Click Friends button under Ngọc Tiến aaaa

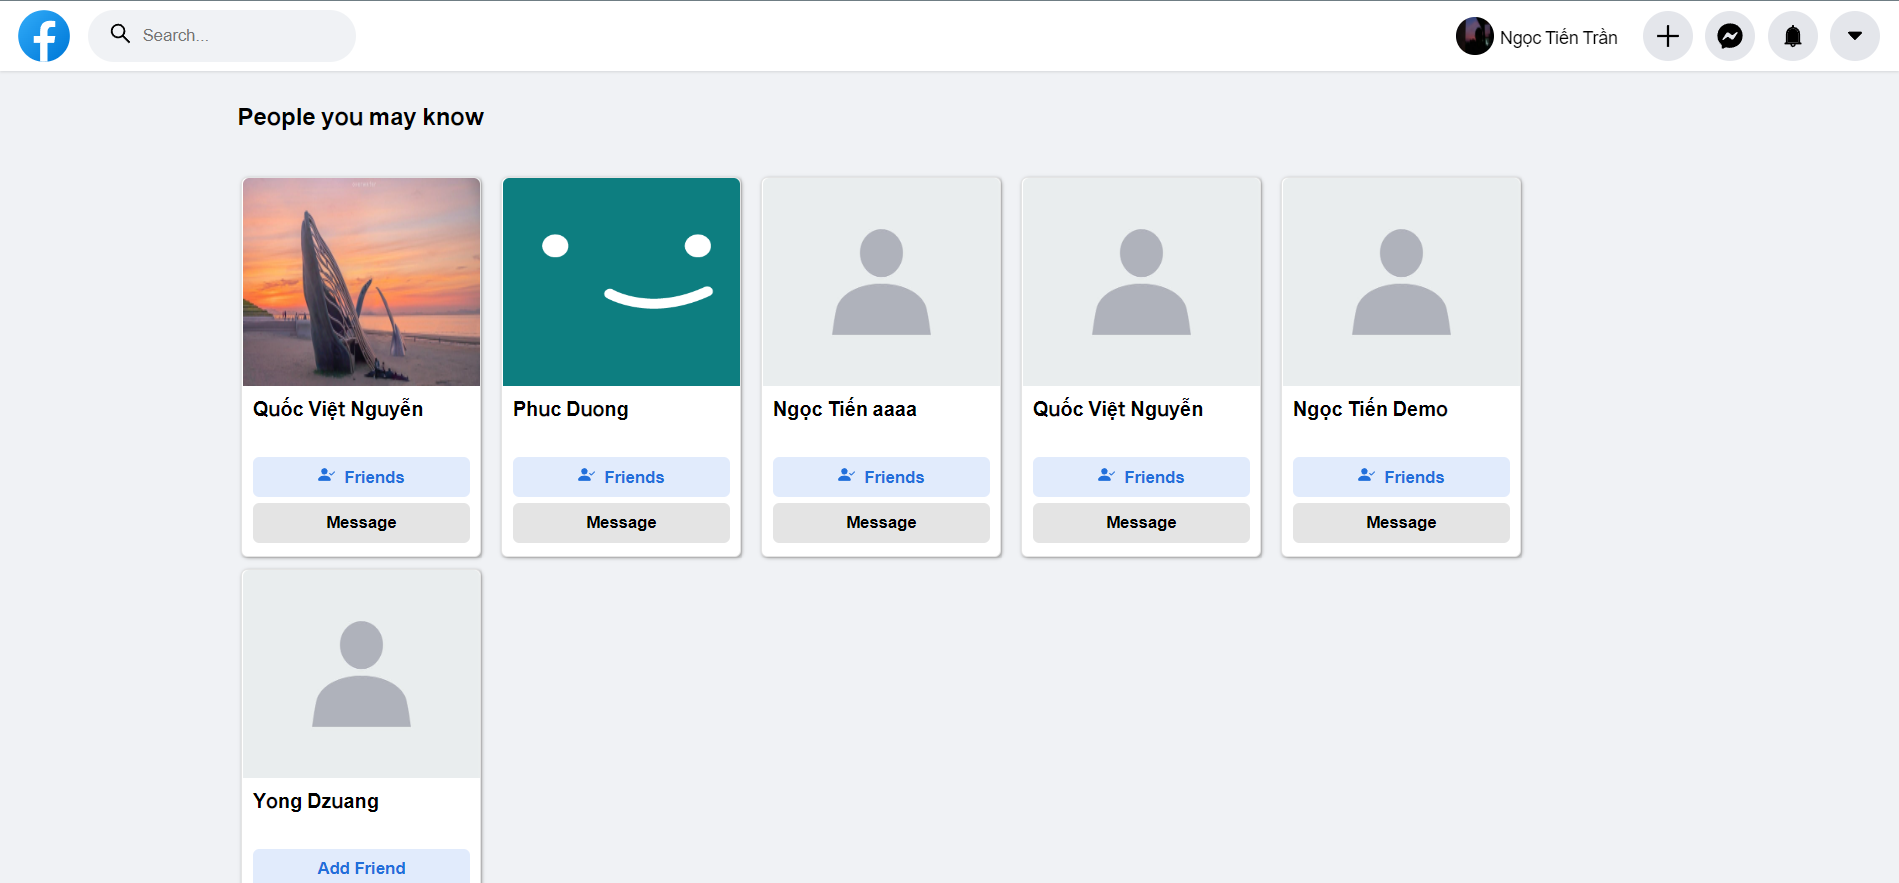(x=882, y=477)
